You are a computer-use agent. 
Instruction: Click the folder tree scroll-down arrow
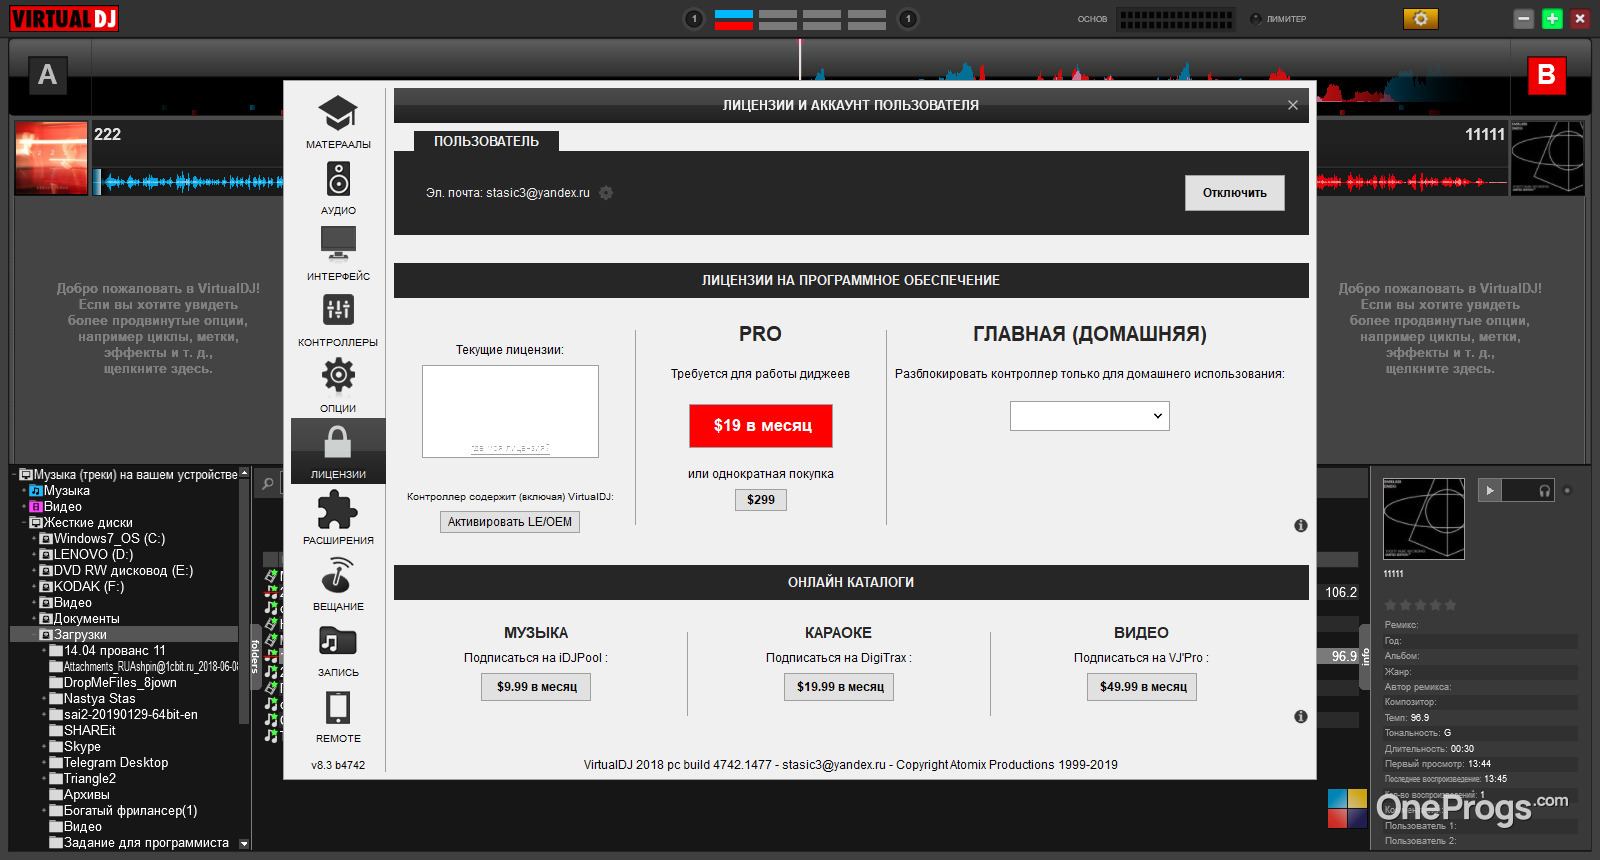(244, 844)
